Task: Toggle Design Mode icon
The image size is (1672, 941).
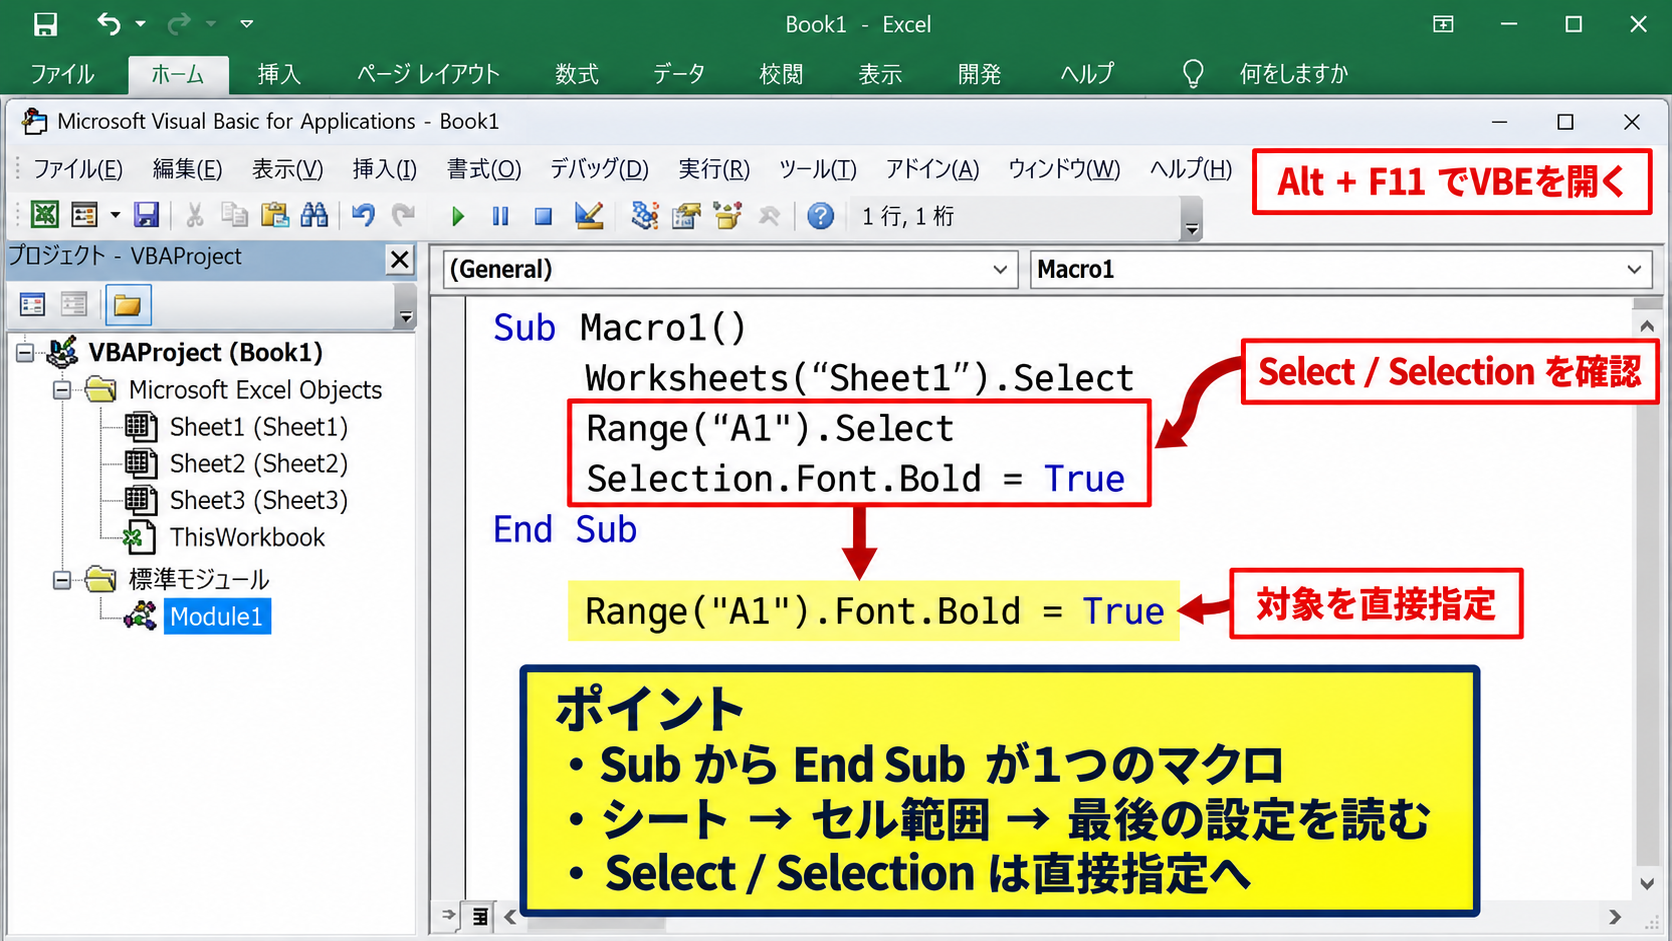Action: pos(589,215)
